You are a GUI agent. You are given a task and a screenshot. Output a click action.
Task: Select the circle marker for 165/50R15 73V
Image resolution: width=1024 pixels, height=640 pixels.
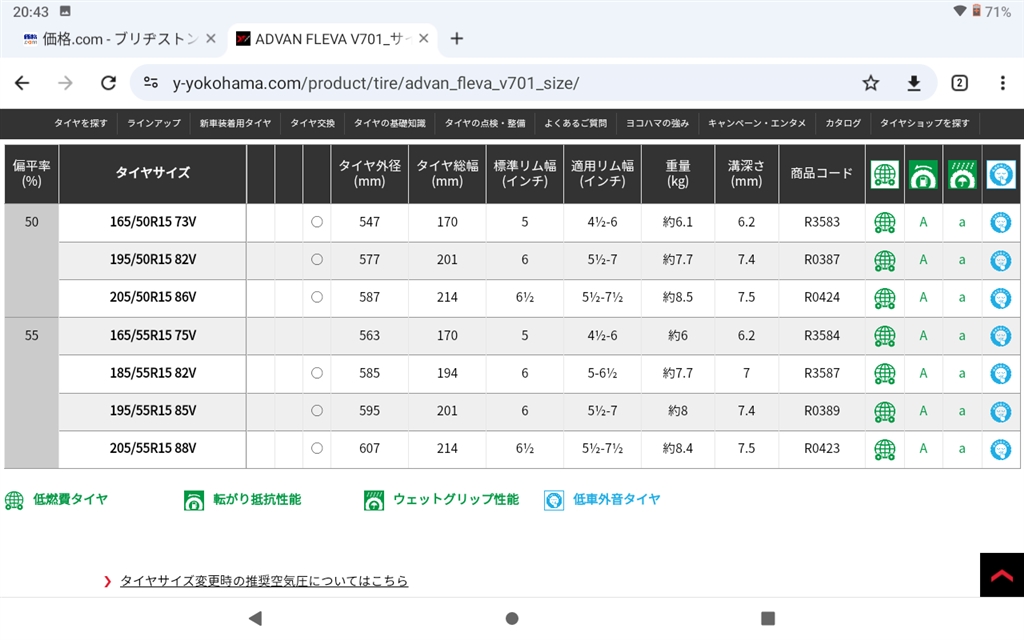click(x=317, y=221)
